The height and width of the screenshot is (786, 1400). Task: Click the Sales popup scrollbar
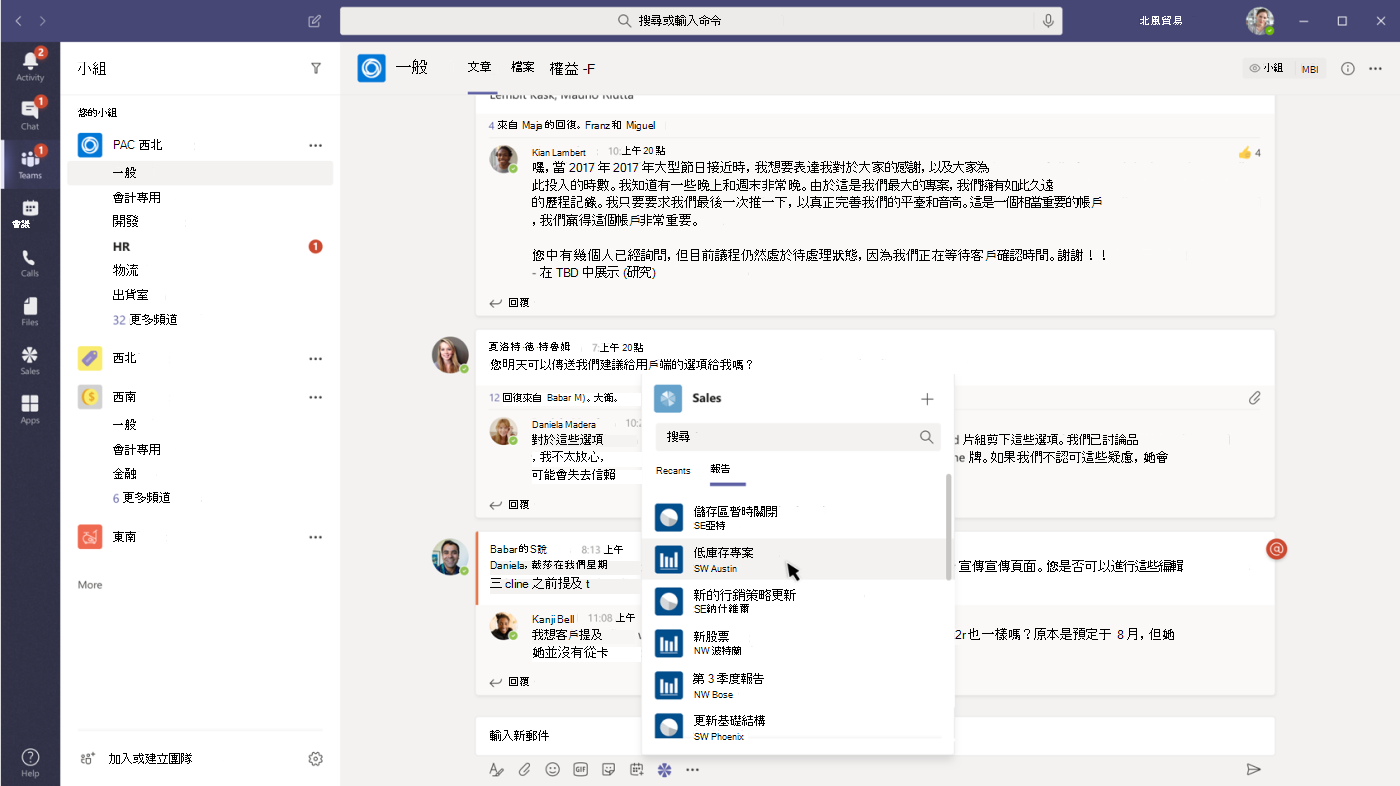click(x=948, y=527)
